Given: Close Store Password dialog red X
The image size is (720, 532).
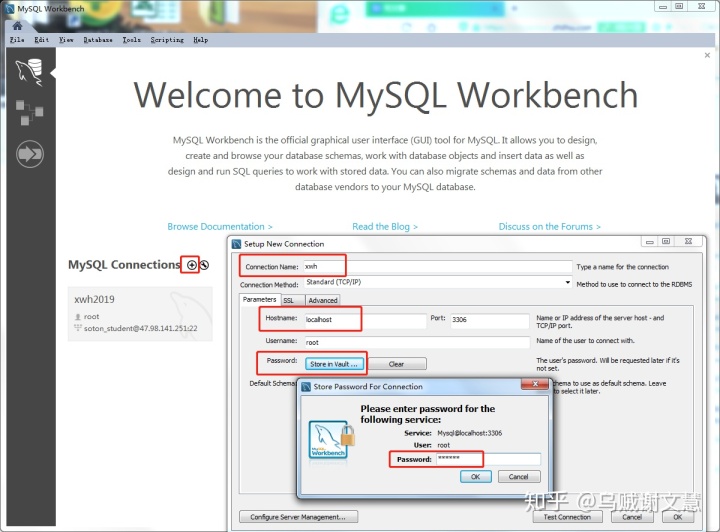Looking at the screenshot, I should 535,384.
